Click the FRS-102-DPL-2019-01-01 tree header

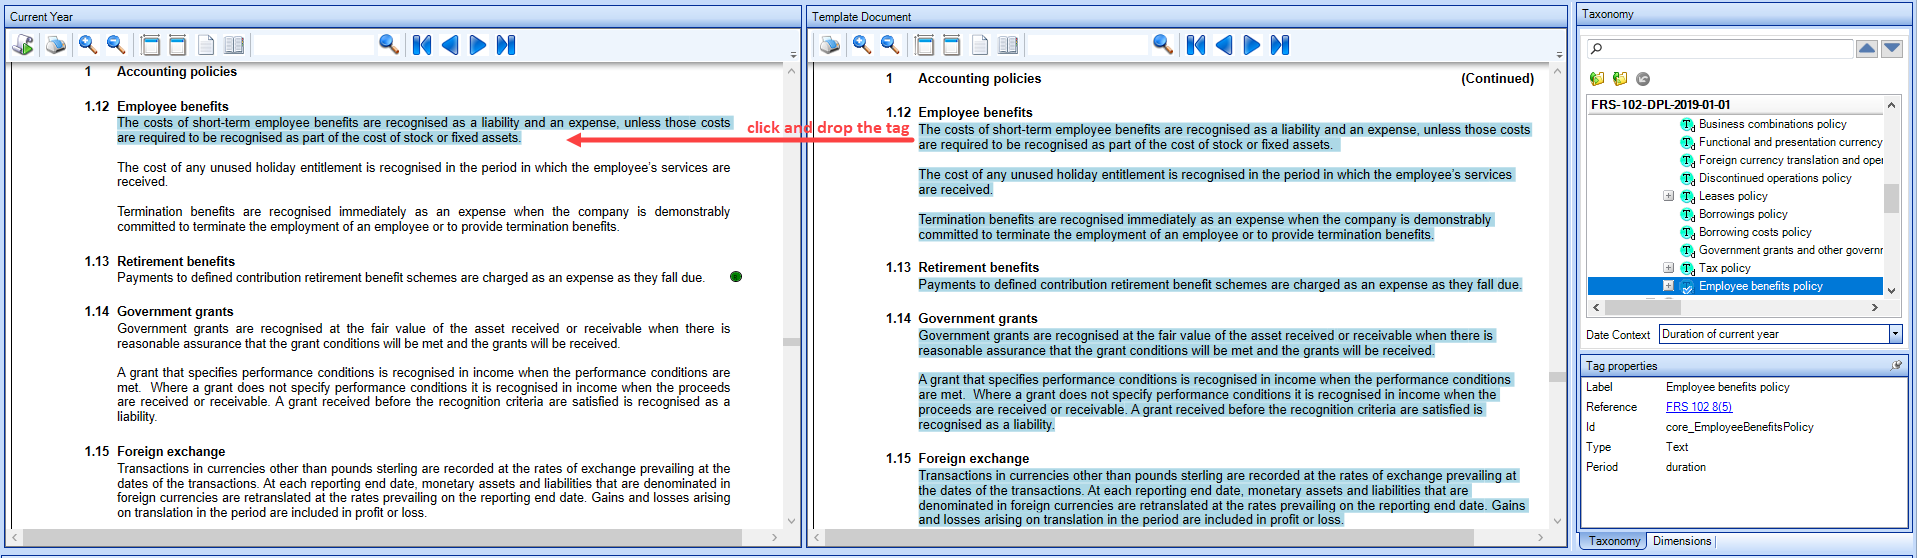click(1735, 105)
